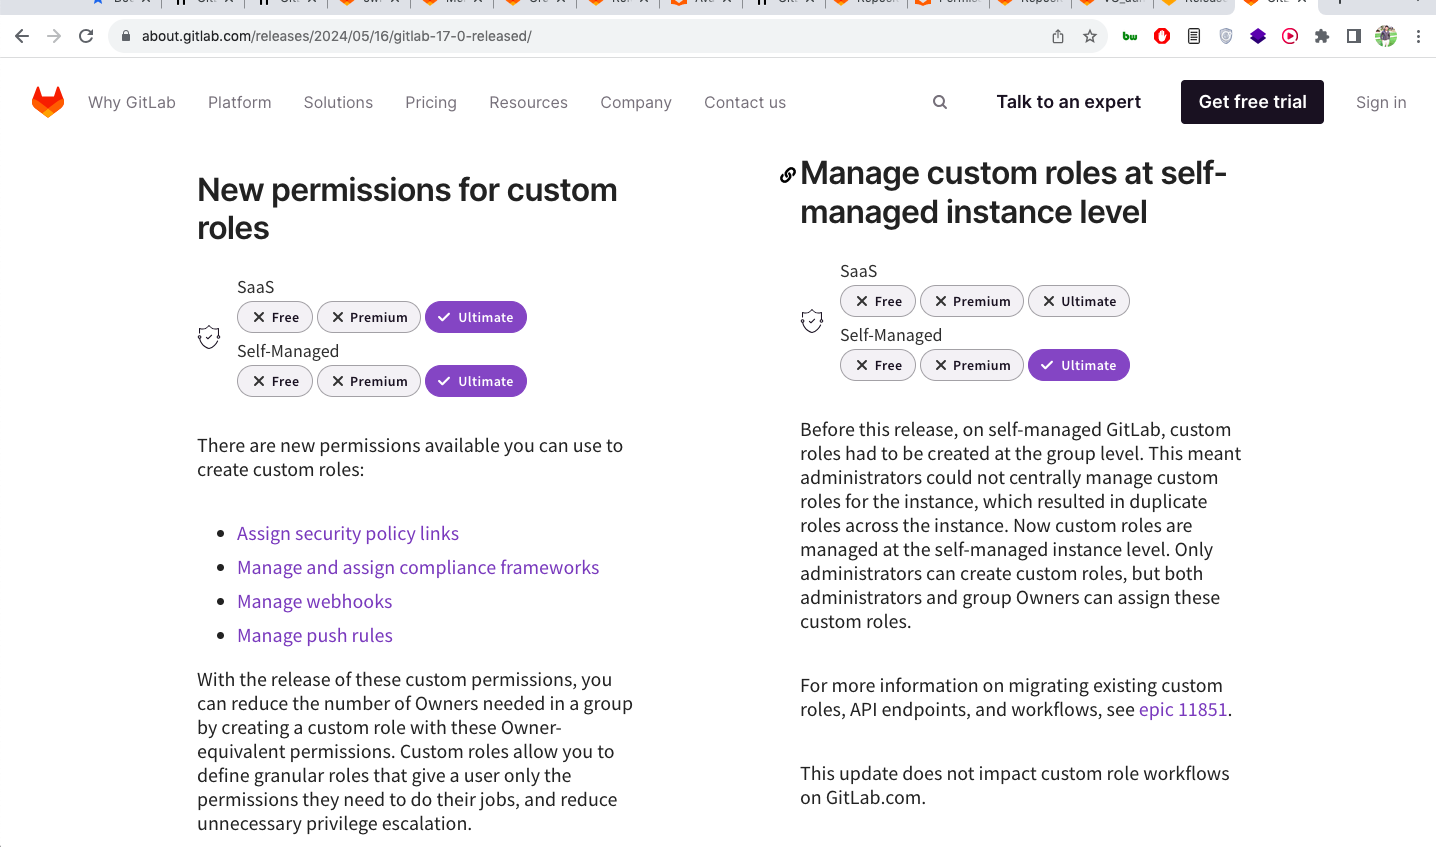This screenshot has width=1436, height=847.
Task: Open the Contact us nav item
Action: 745,102
